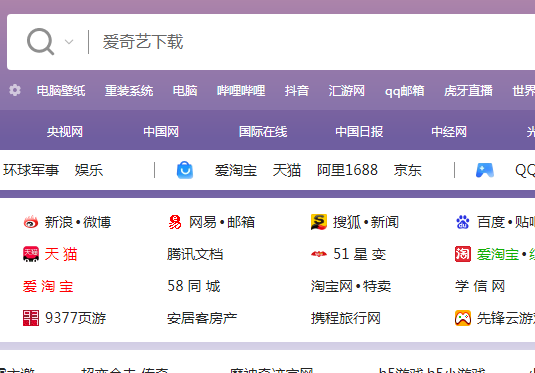Viewport: 535px width, 373px height.
Task: Open the gear settings icon beside 电脑壁纸
Action: [15, 90]
